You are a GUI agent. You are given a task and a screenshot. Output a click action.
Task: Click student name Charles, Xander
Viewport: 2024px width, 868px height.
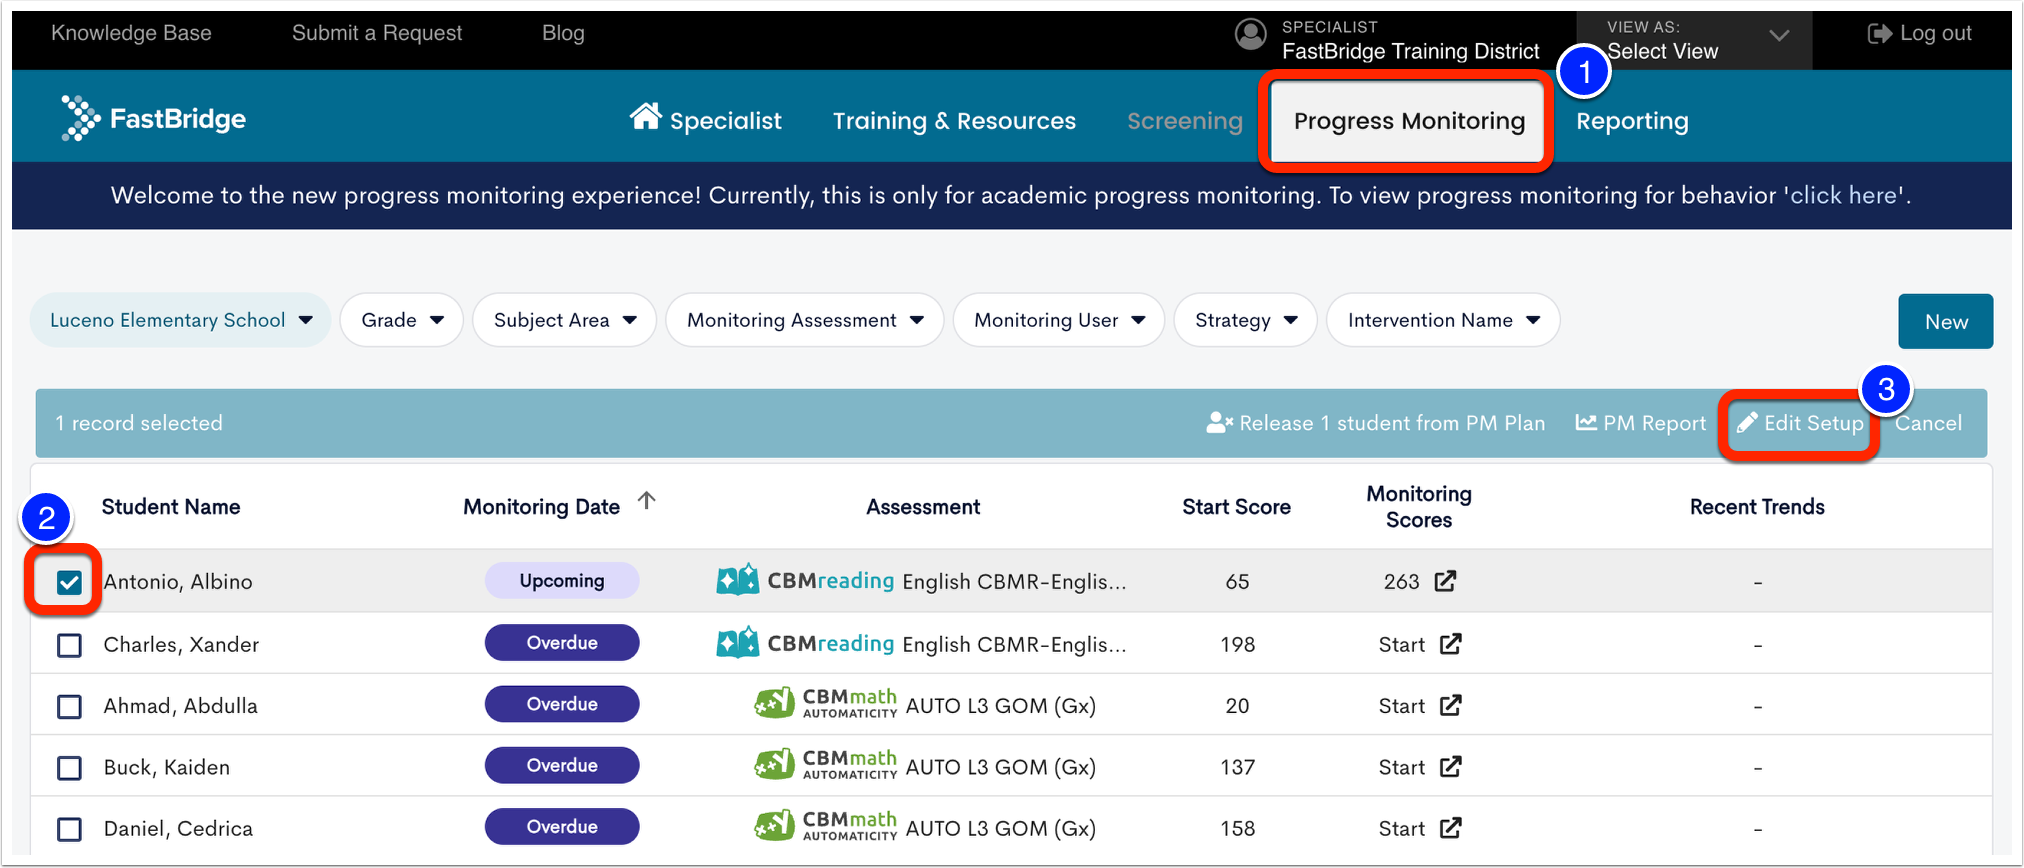click(181, 645)
